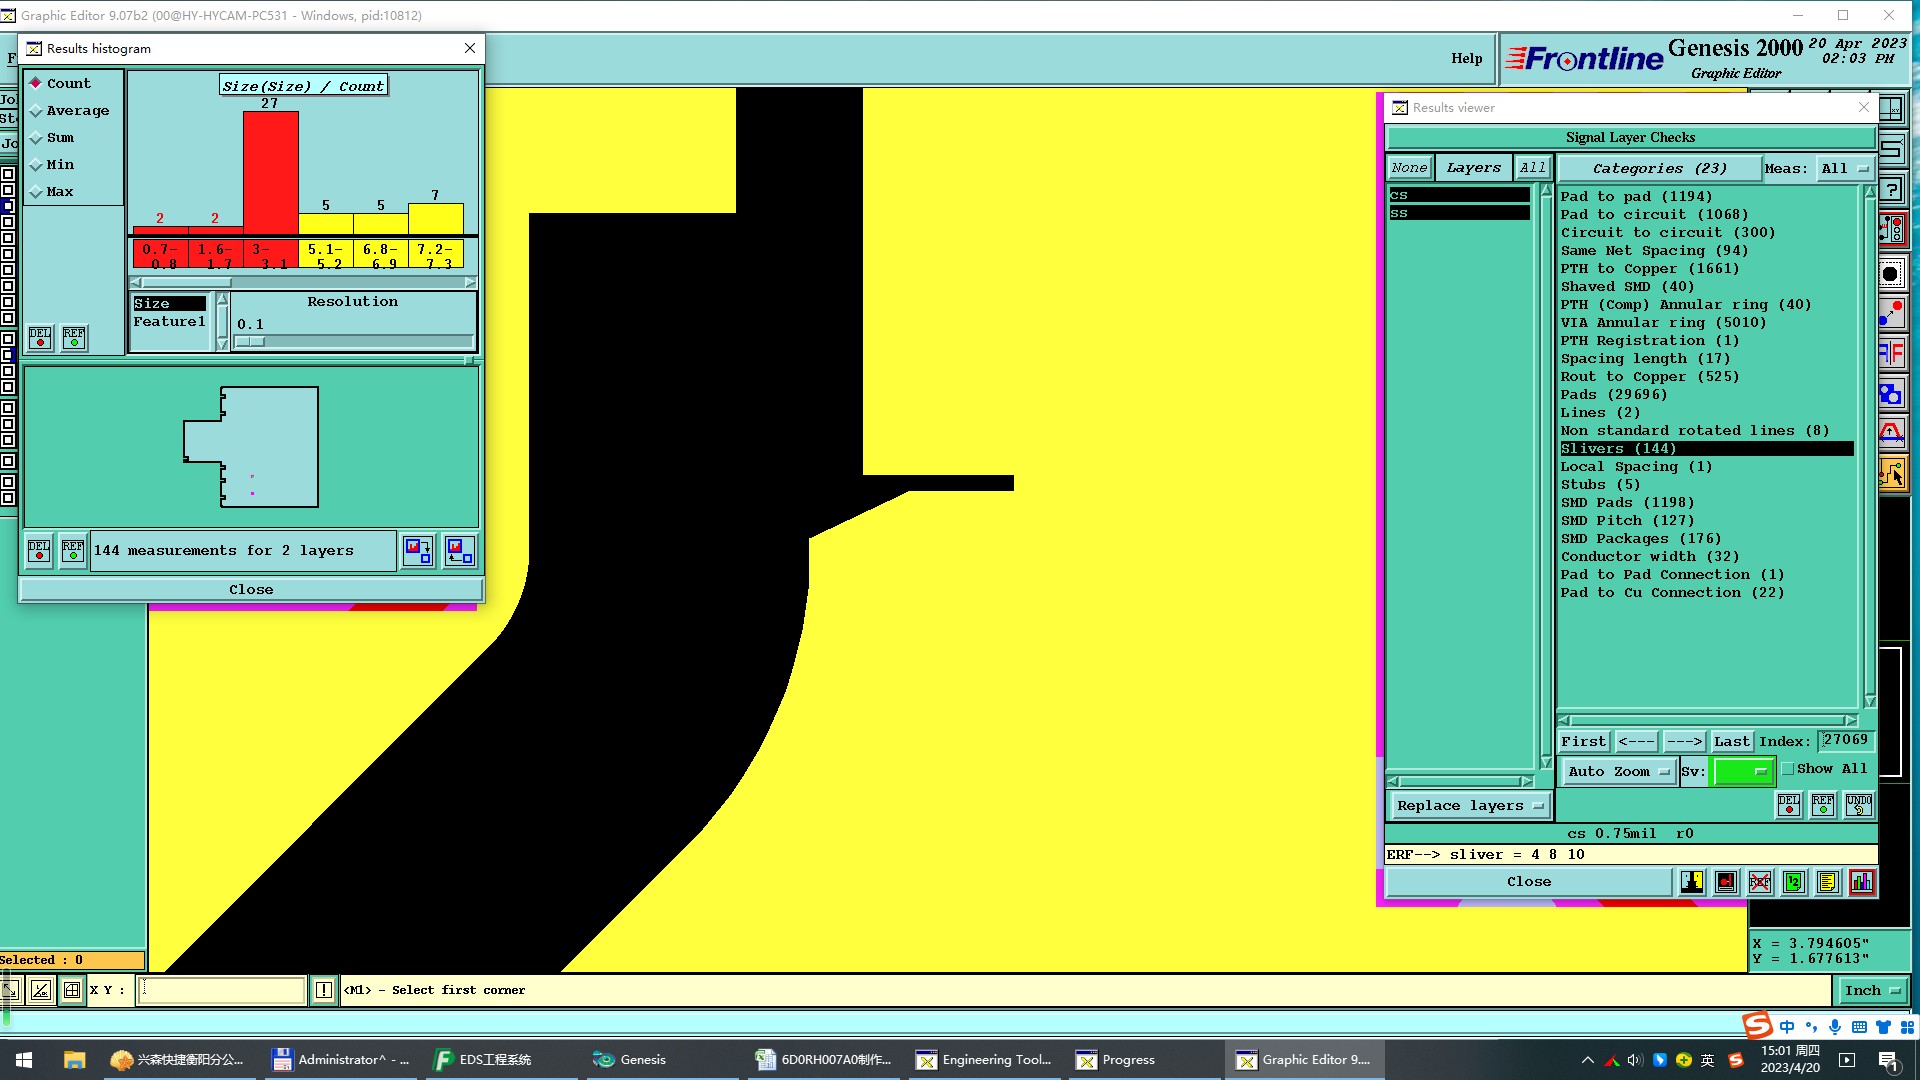The image size is (1920, 1080).
Task: Open the Help menu
Action: tap(1466, 59)
